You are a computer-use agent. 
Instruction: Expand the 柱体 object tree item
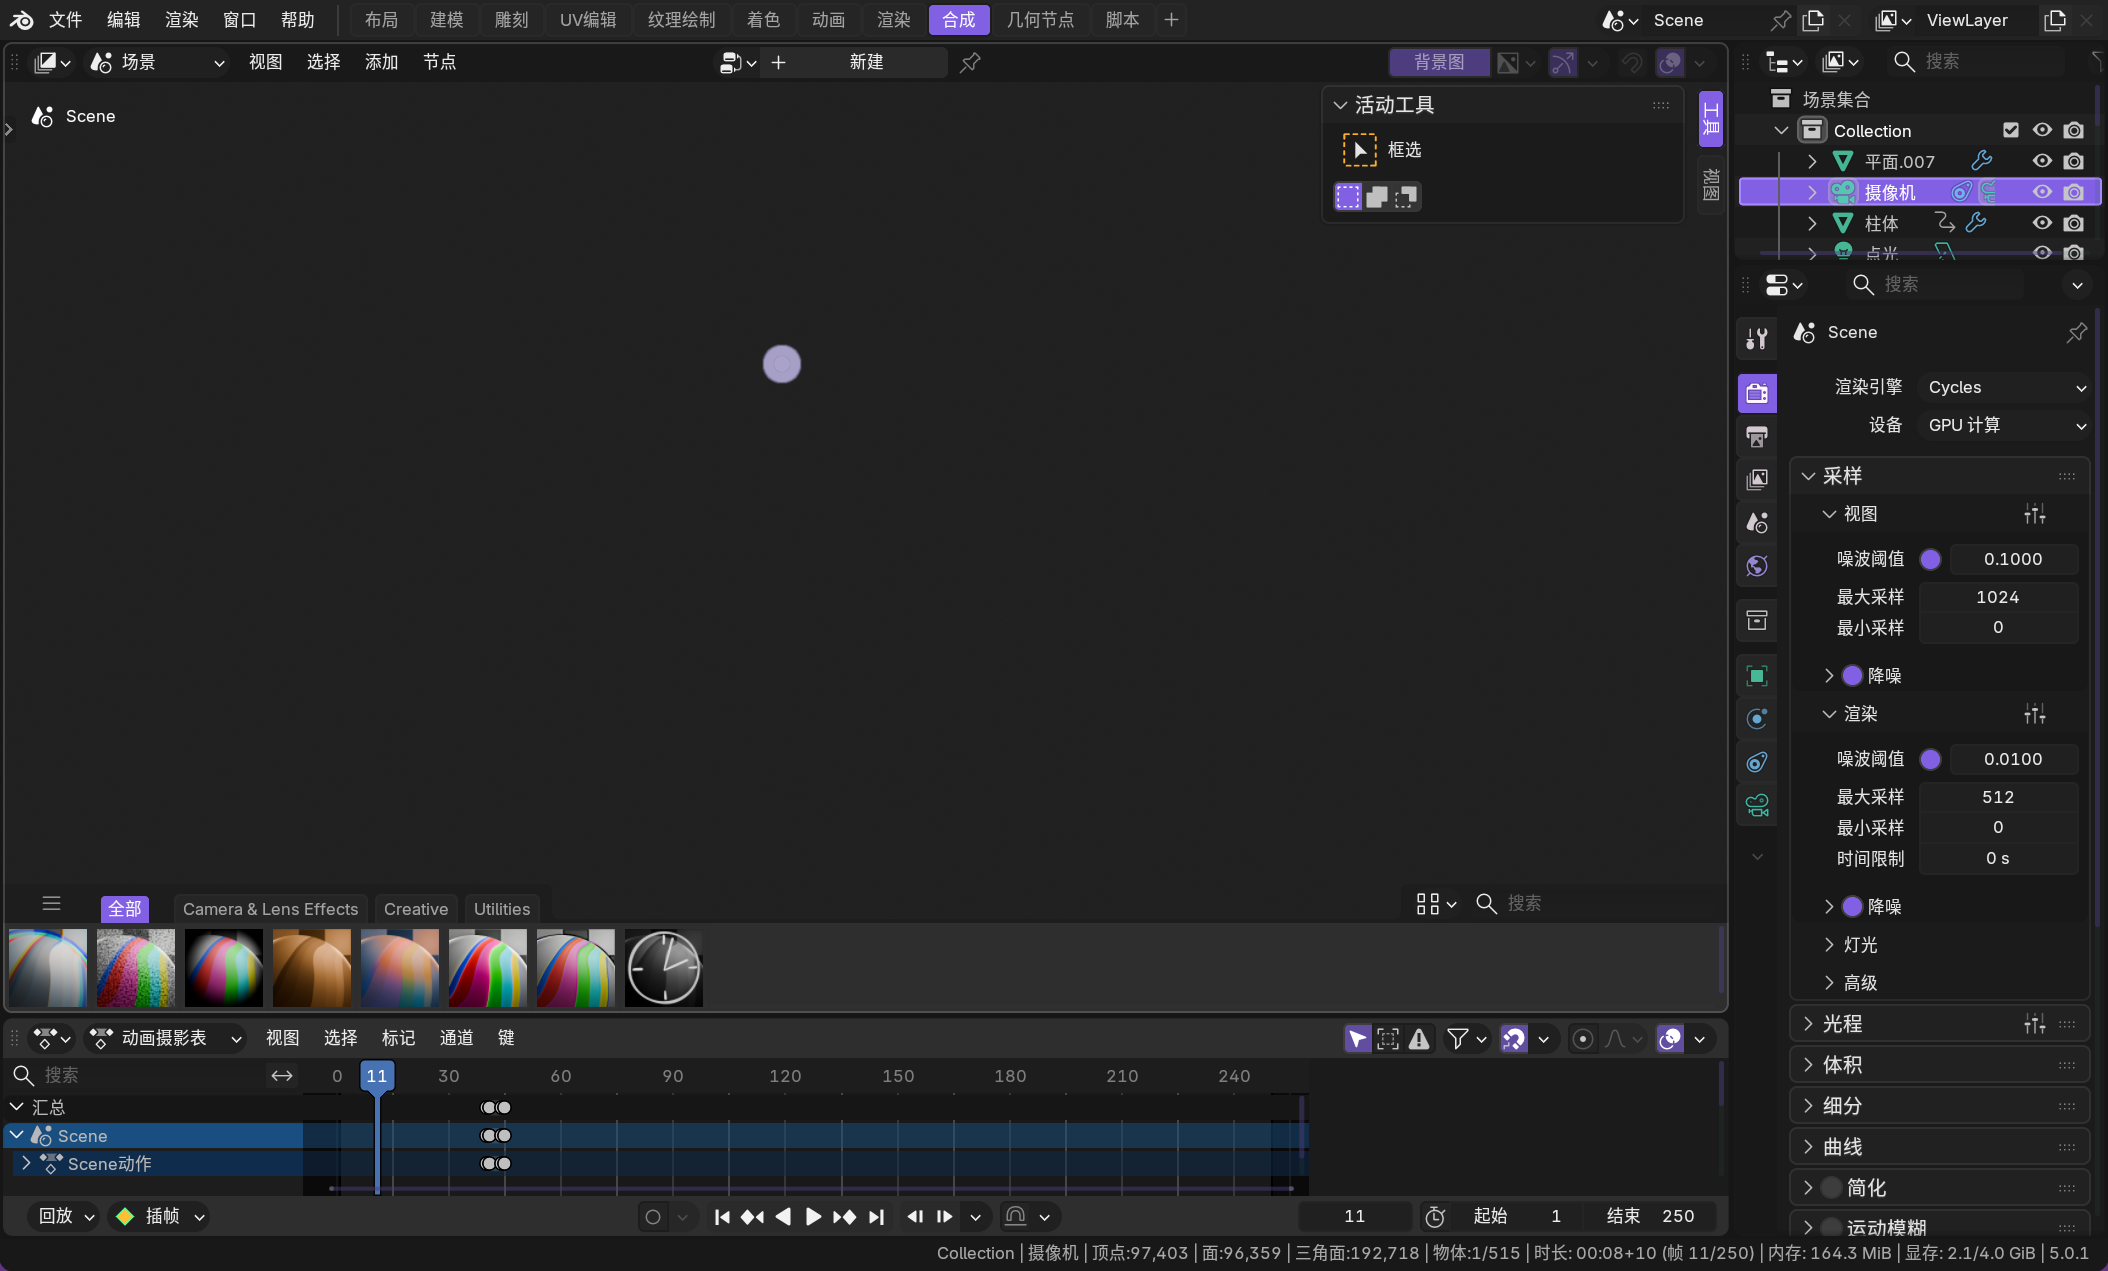(x=1812, y=223)
